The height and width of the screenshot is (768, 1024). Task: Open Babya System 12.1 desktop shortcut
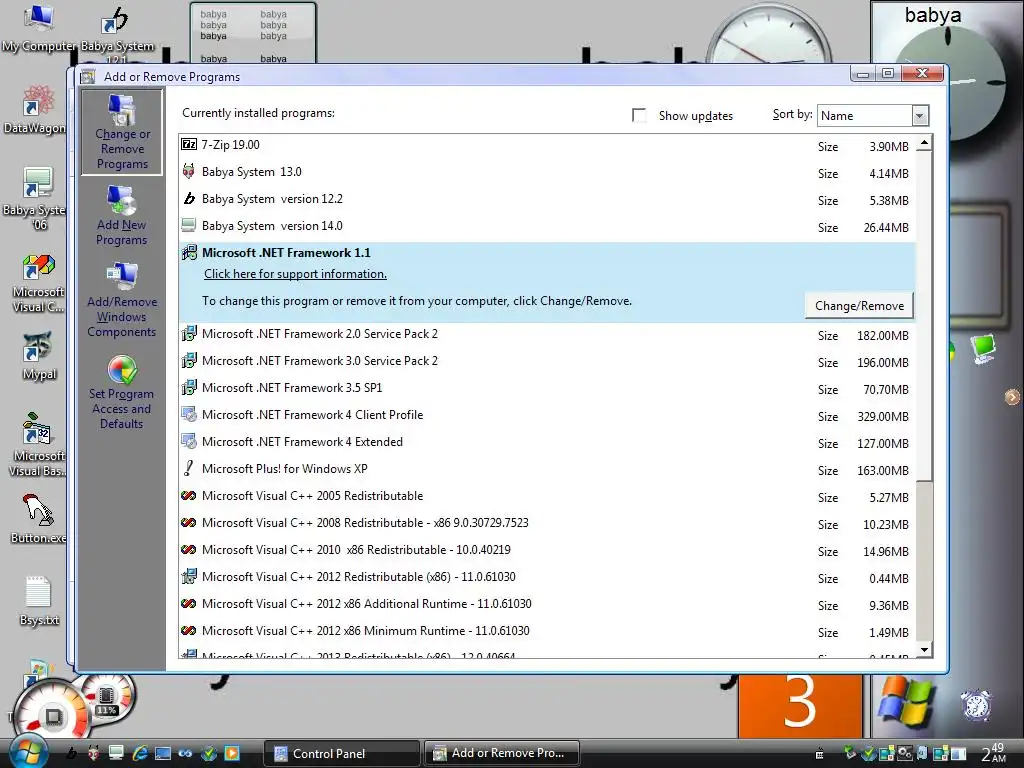pos(116,33)
